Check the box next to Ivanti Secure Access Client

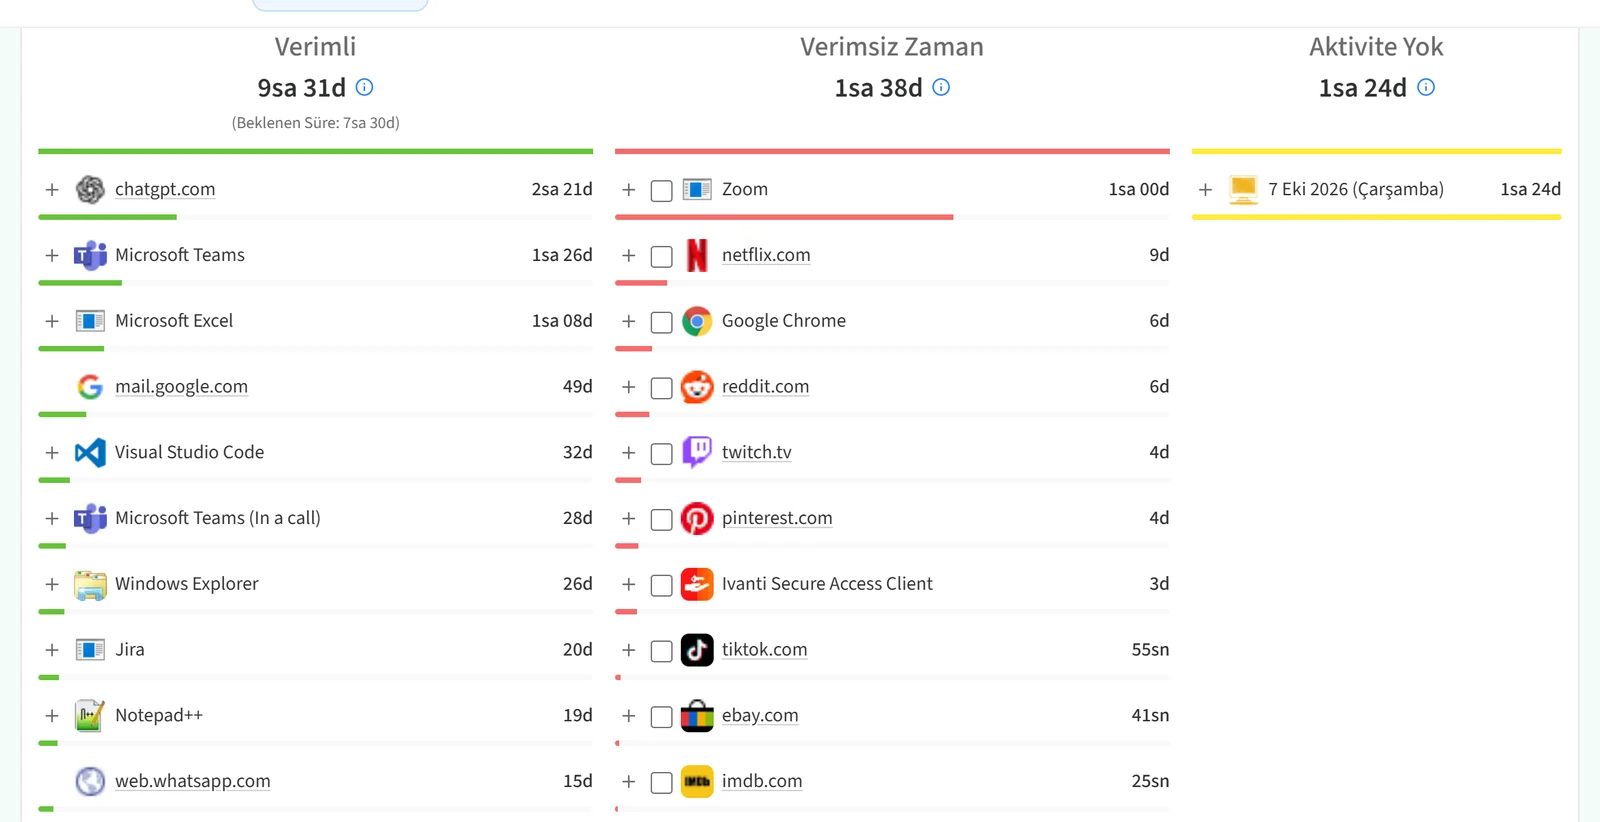pos(661,585)
